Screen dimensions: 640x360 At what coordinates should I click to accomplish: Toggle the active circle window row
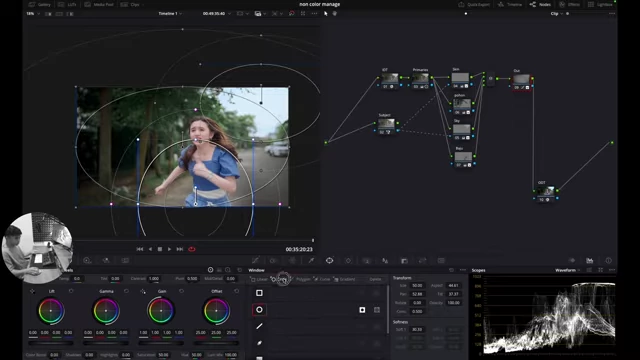pos(259,310)
